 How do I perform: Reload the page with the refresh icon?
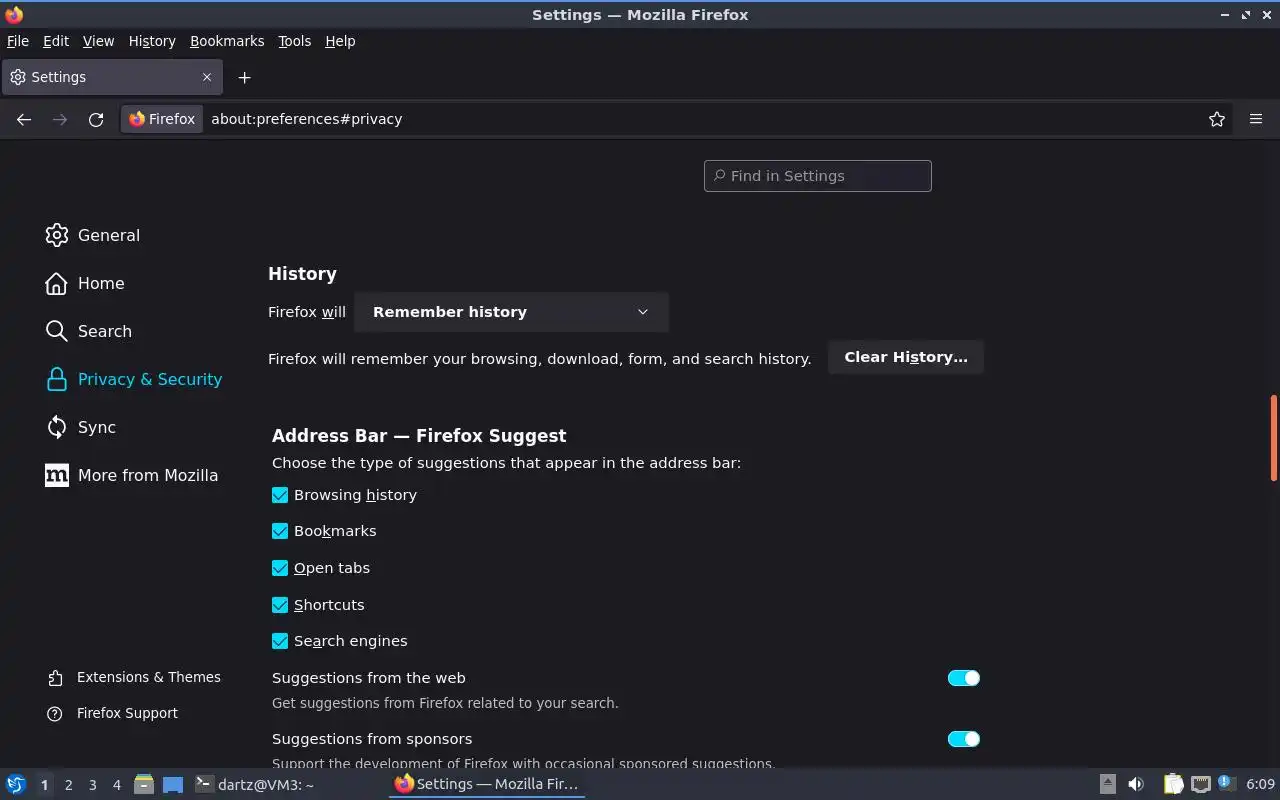click(96, 119)
